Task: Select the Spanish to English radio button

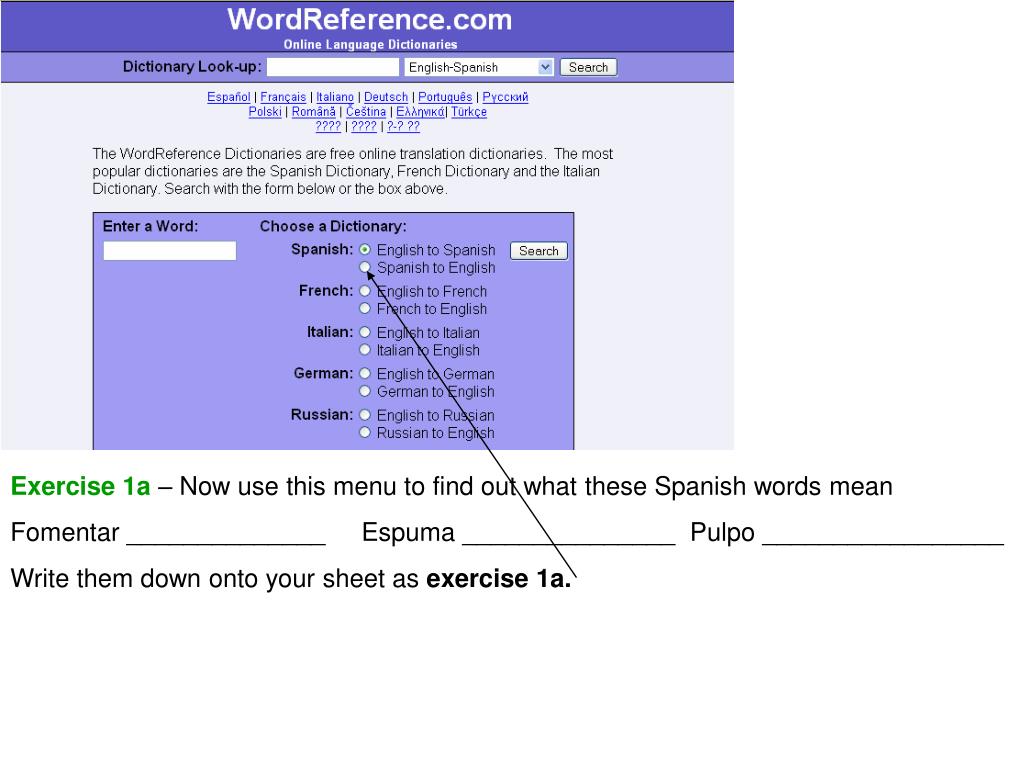Action: (x=365, y=267)
